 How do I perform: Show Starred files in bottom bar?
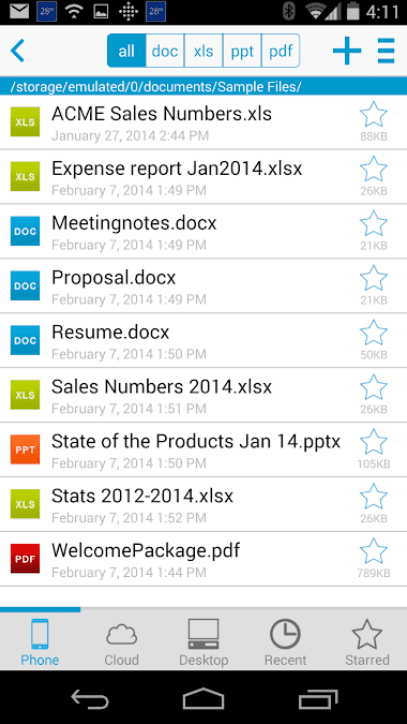[x=367, y=643]
